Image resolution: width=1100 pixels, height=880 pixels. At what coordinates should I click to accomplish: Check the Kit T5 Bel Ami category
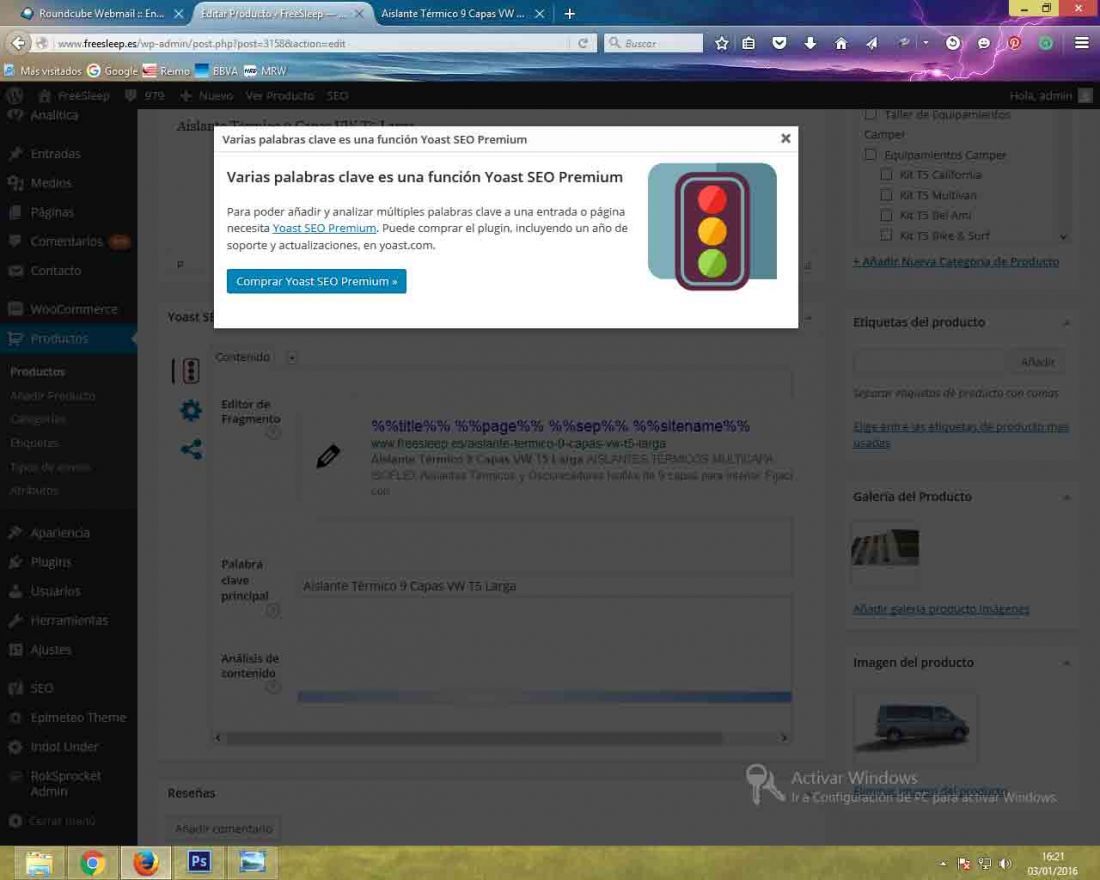point(886,215)
